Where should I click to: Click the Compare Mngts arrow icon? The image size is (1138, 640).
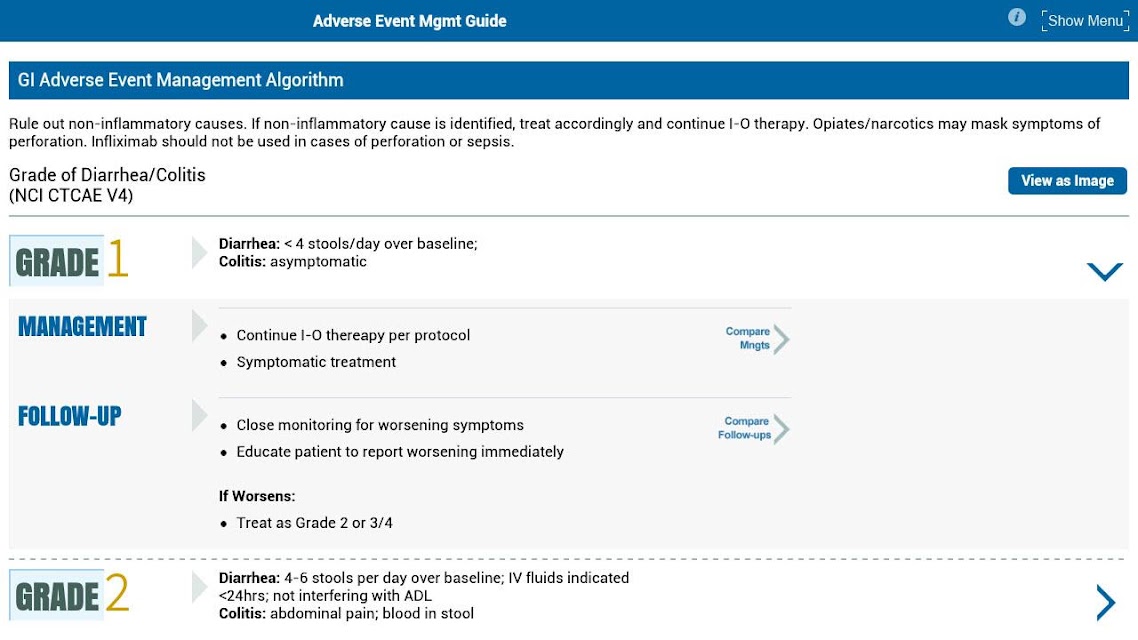781,339
